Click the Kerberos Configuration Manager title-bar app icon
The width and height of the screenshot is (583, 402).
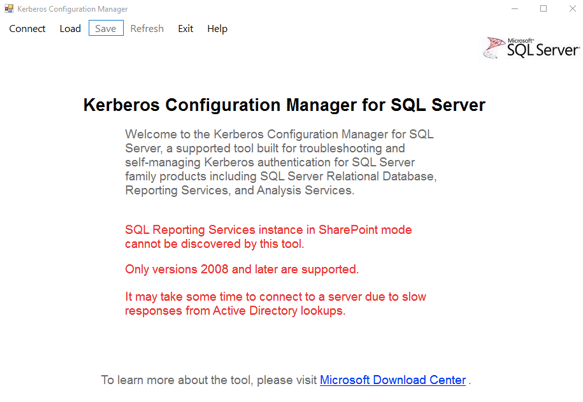pos(9,9)
